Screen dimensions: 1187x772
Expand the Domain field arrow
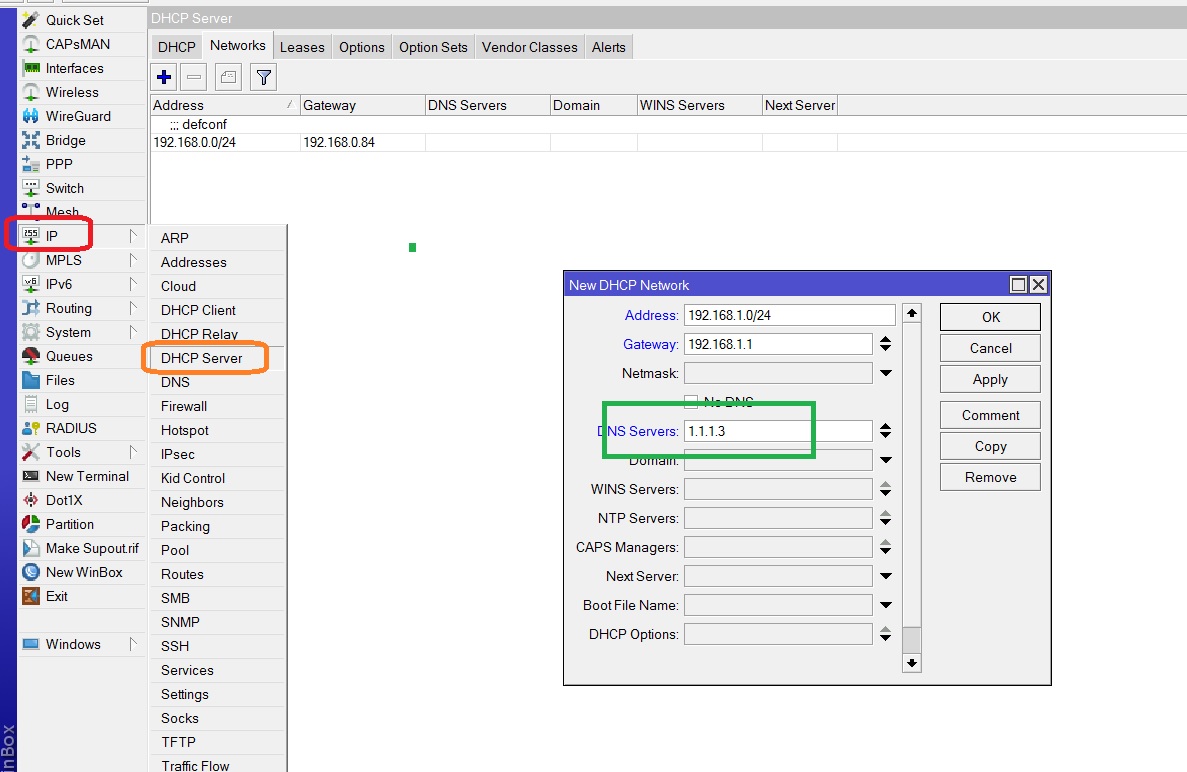[885, 461]
